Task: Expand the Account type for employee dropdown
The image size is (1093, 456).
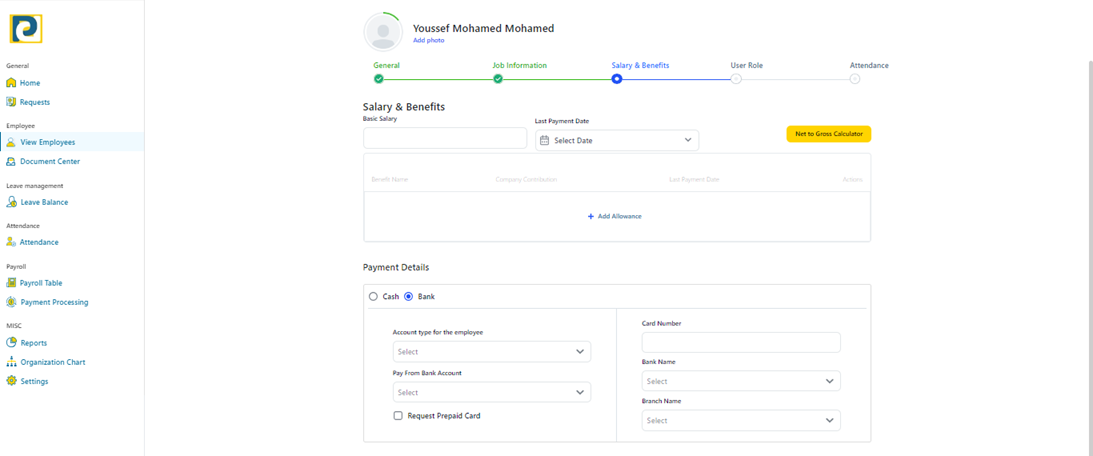Action: tap(491, 352)
